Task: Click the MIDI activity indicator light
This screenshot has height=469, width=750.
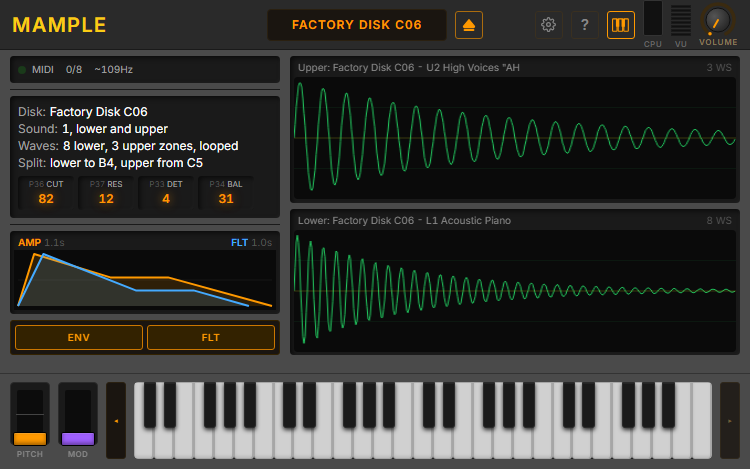Action: coord(22,70)
